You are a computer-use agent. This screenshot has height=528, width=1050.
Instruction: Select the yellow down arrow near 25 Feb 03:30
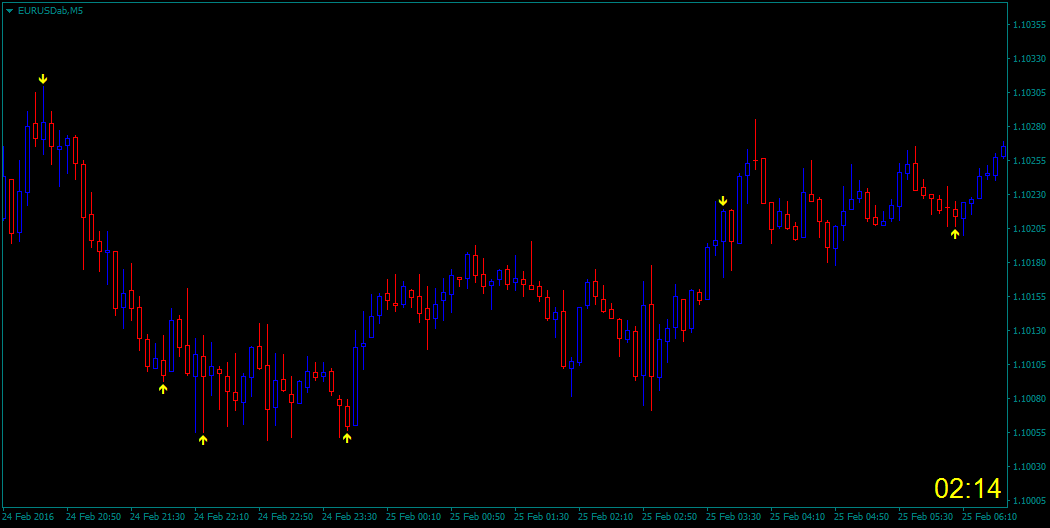(723, 201)
